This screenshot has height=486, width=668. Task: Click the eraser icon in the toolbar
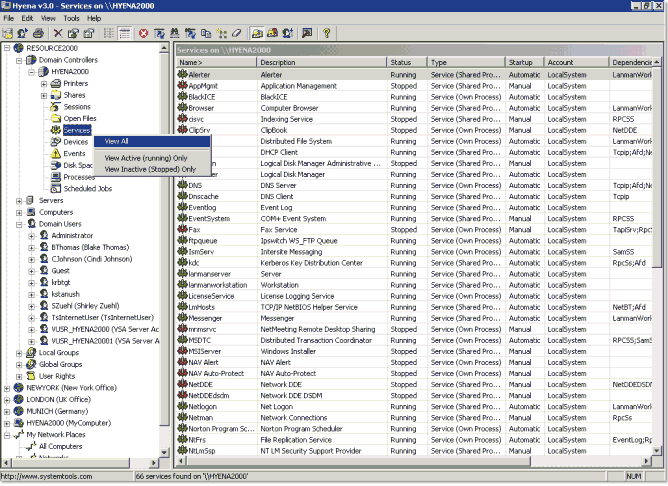point(237,33)
